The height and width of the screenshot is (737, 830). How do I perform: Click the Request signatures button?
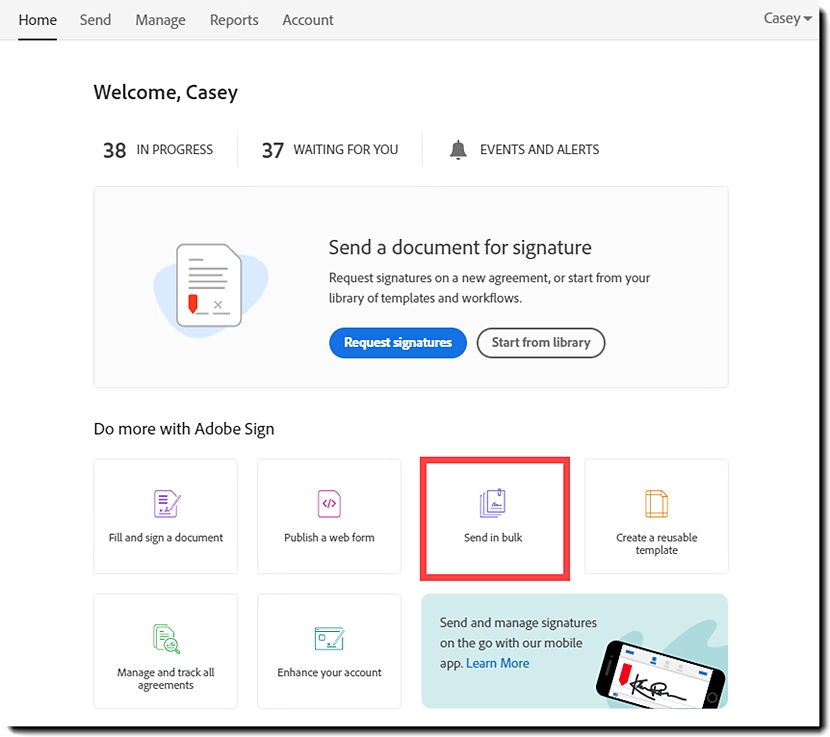(x=397, y=342)
